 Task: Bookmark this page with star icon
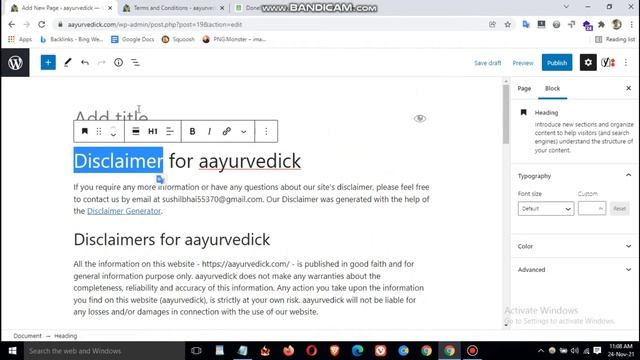coord(507,24)
